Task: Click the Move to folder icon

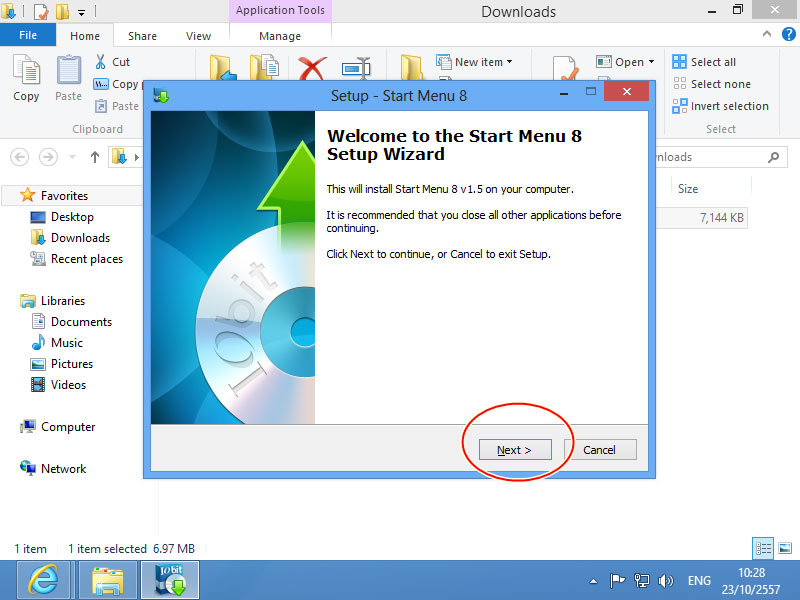Action: coord(222,68)
